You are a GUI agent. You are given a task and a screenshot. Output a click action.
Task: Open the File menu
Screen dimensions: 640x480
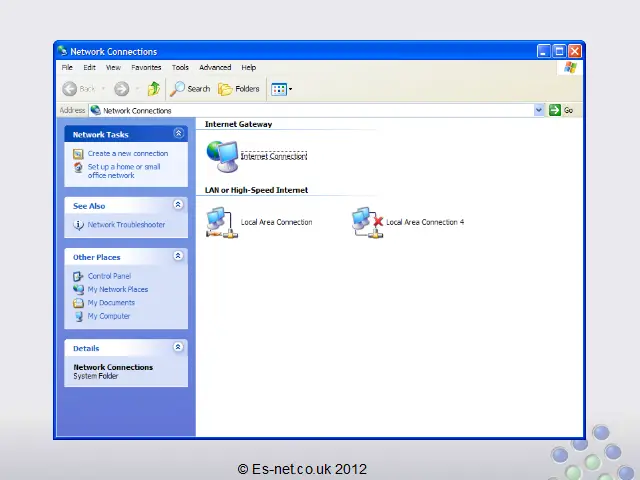coord(67,67)
